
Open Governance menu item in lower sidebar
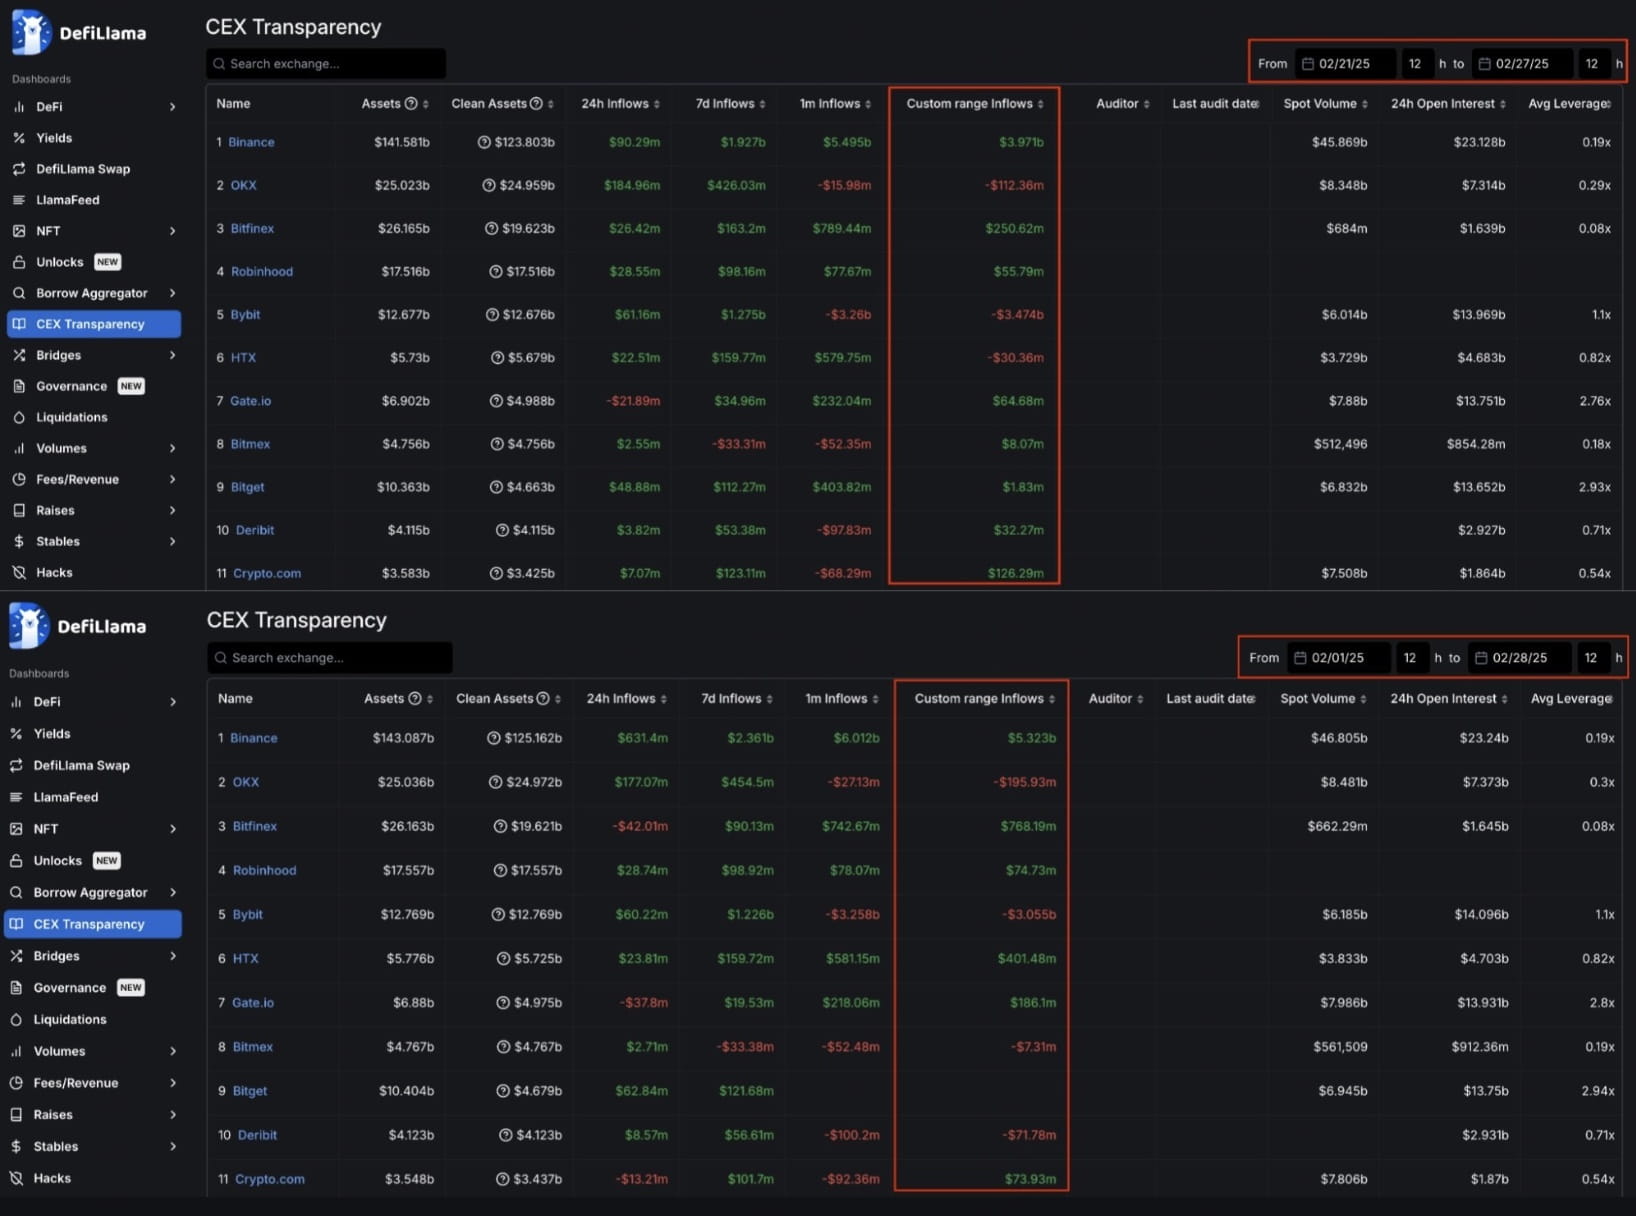click(x=70, y=987)
